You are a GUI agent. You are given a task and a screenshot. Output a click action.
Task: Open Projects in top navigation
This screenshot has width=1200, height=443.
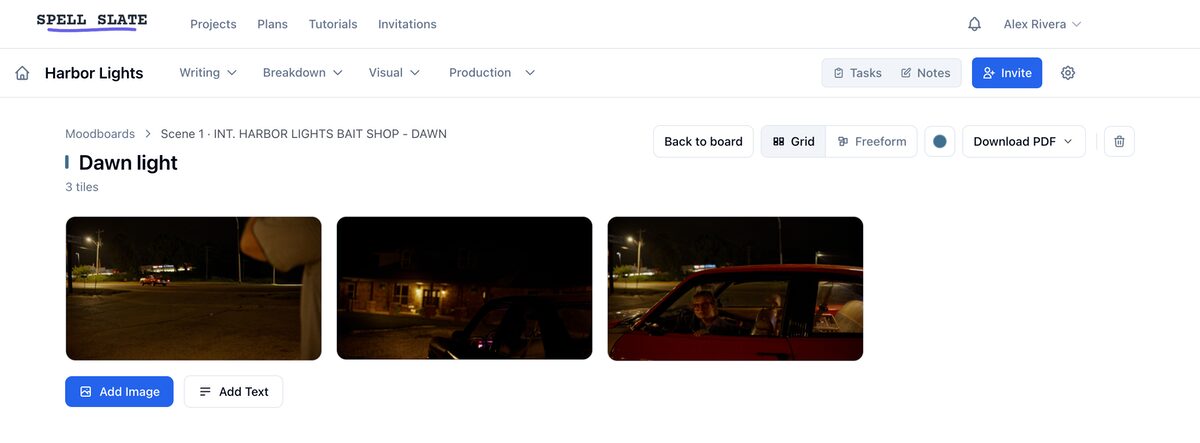pyautogui.click(x=213, y=24)
